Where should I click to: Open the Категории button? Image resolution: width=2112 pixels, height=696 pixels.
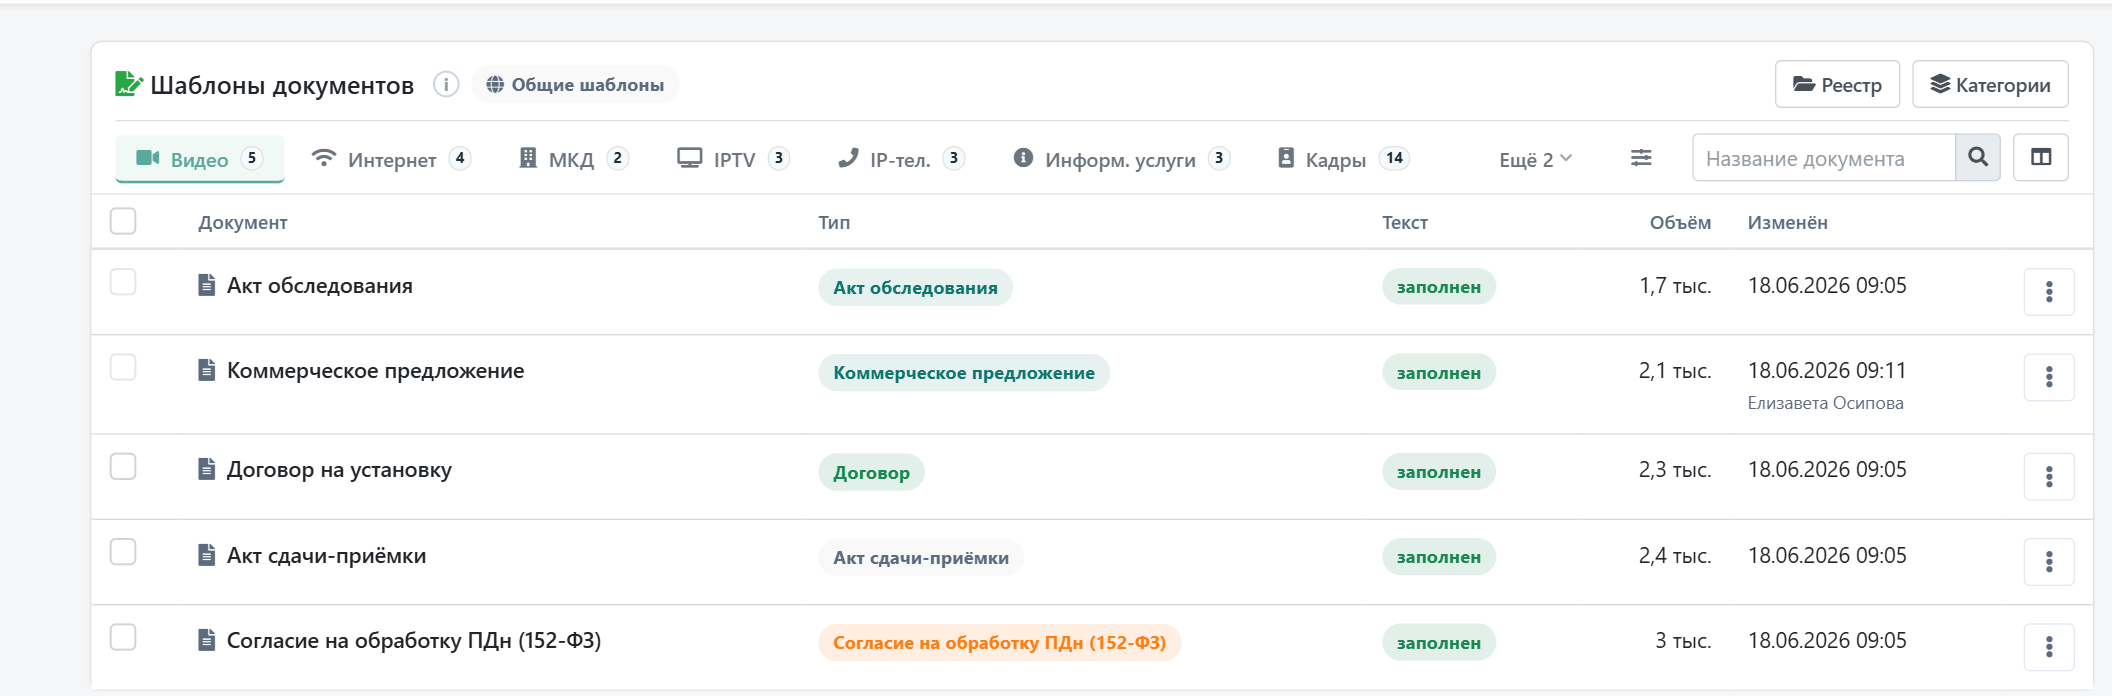coord(1990,85)
